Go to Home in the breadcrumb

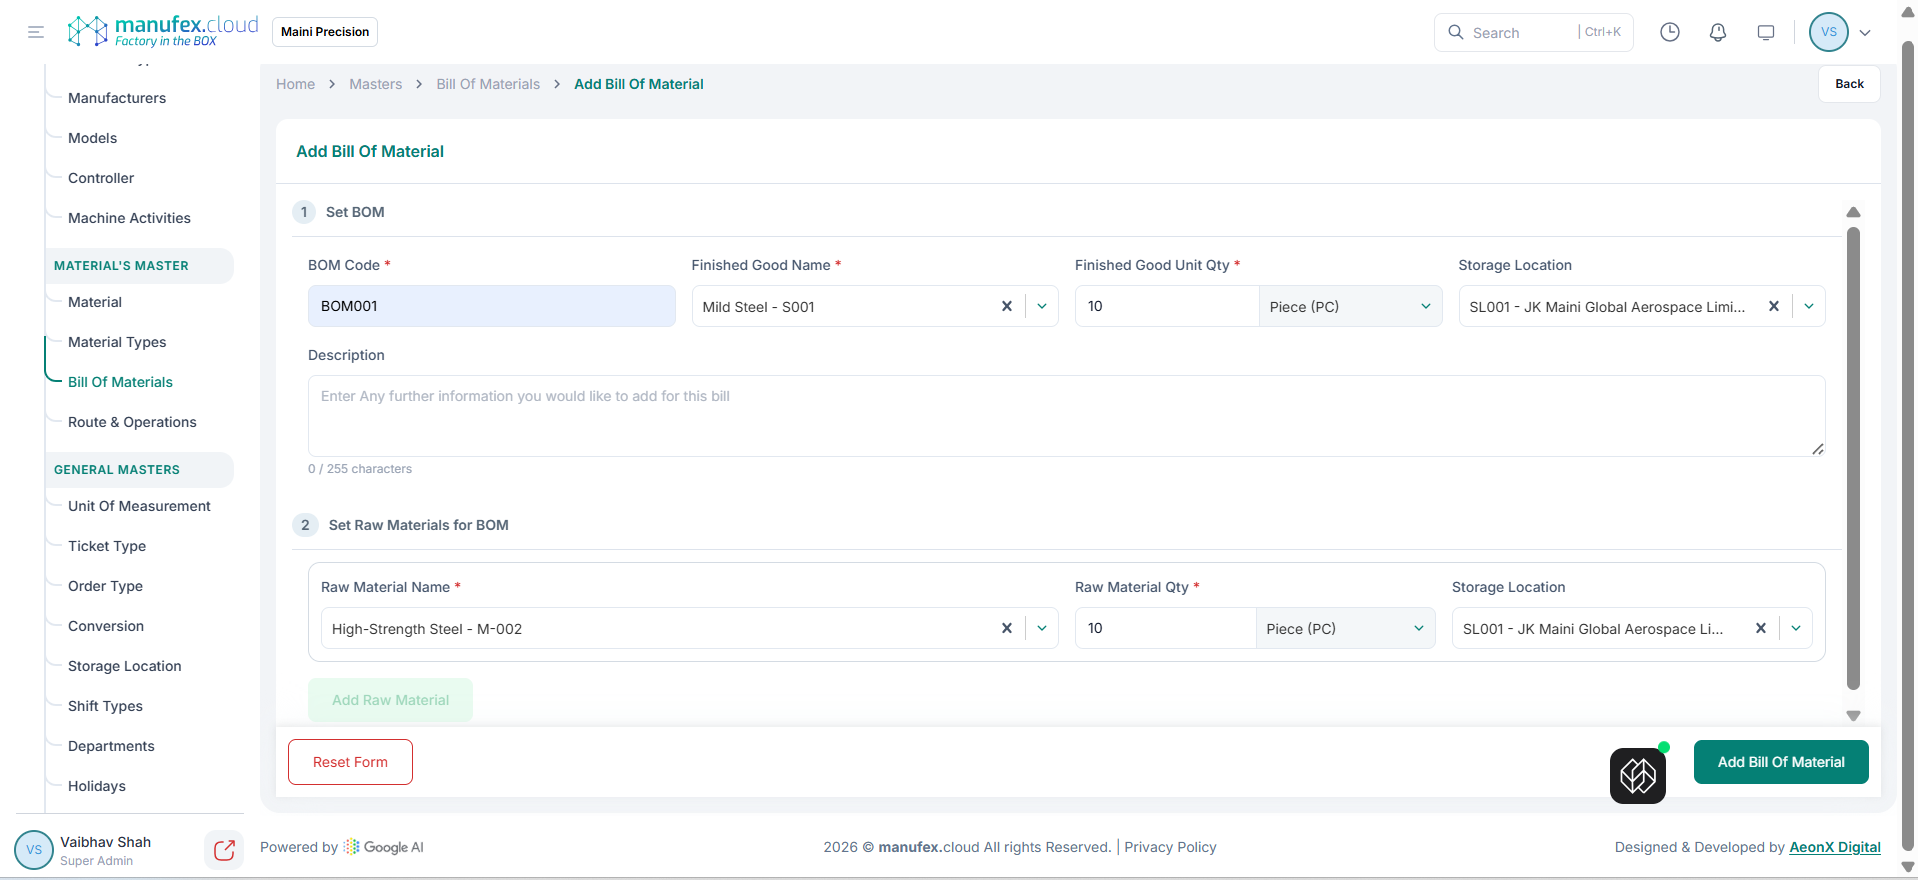[295, 84]
